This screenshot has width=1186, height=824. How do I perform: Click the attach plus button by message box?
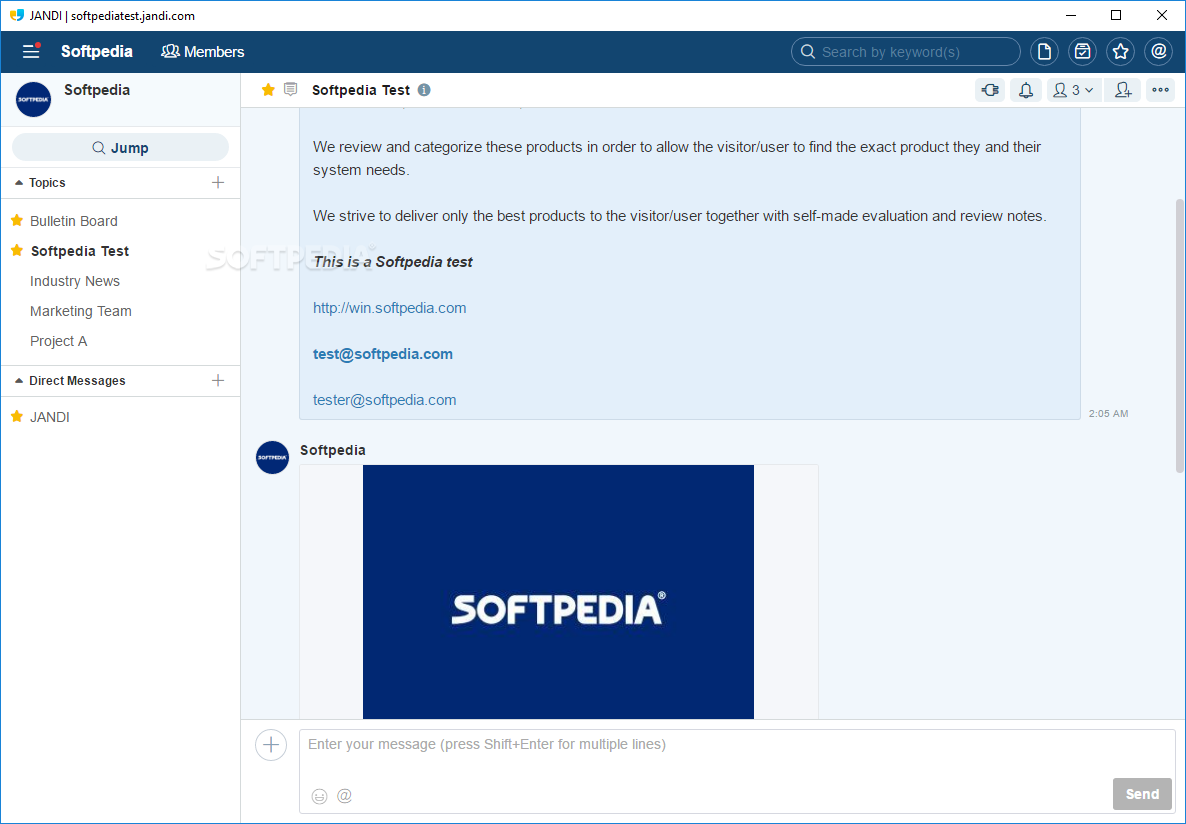pyautogui.click(x=271, y=745)
